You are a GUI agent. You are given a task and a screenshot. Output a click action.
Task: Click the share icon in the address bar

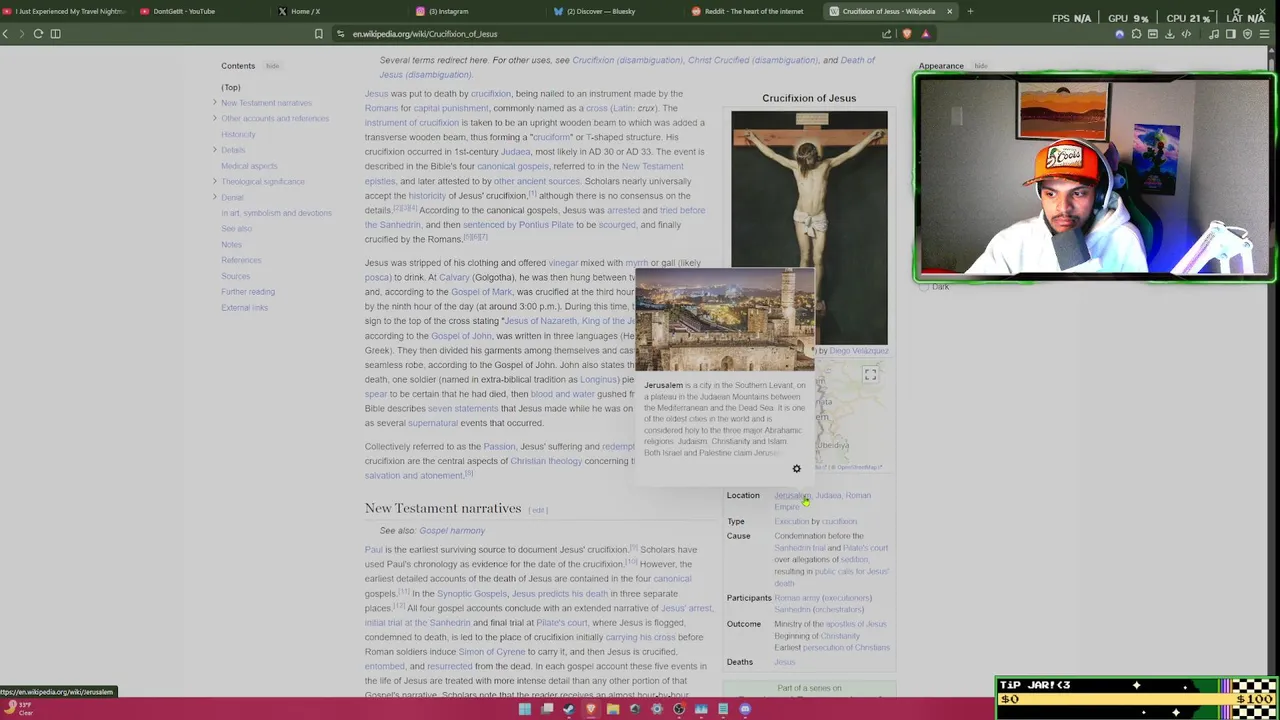pos(887,34)
